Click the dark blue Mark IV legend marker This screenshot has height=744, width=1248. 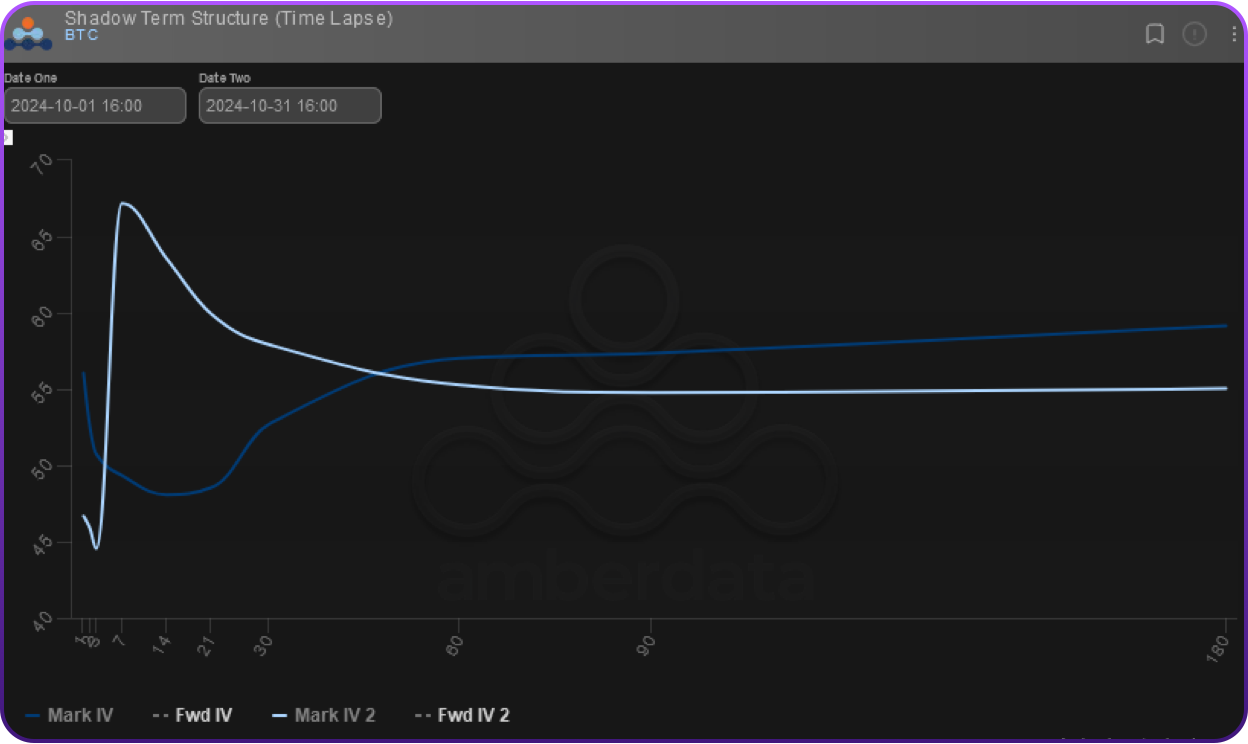(32, 716)
